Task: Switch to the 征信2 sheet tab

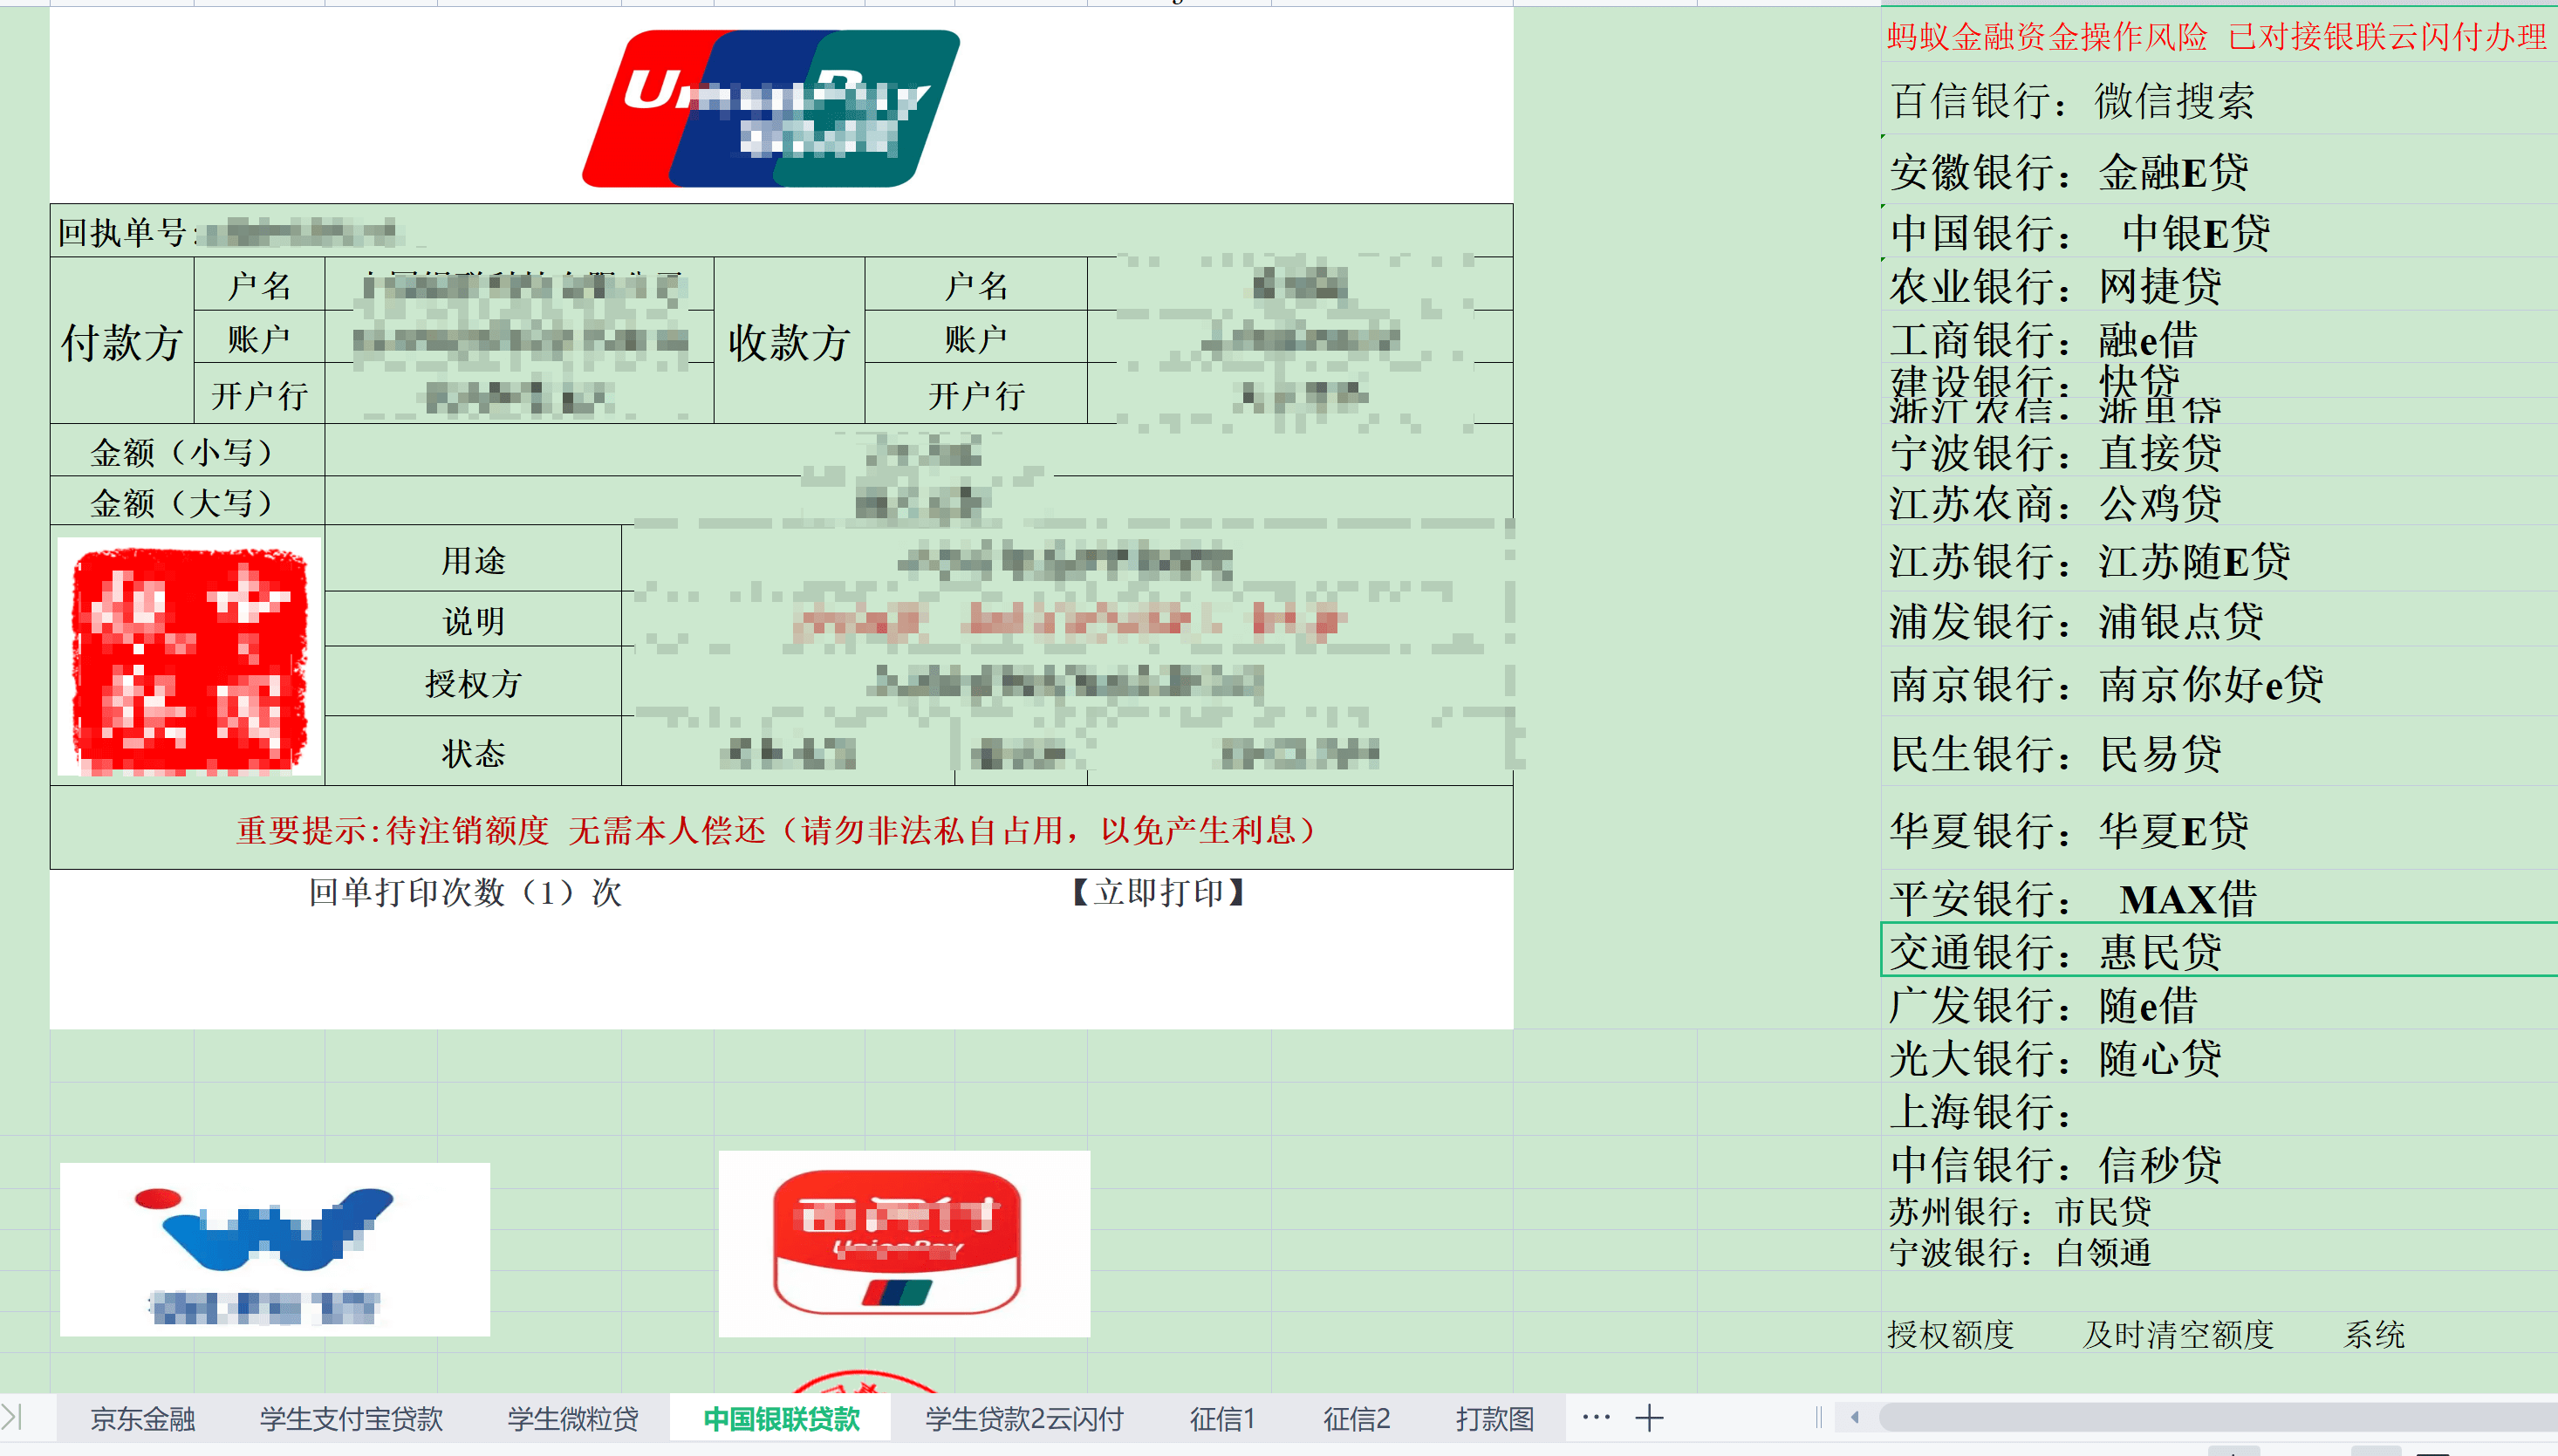Action: (x=1356, y=1419)
